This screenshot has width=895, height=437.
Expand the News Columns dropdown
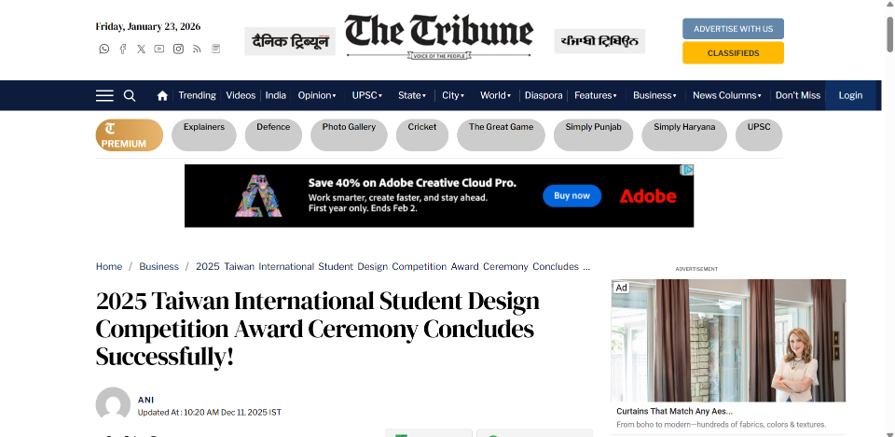point(727,96)
